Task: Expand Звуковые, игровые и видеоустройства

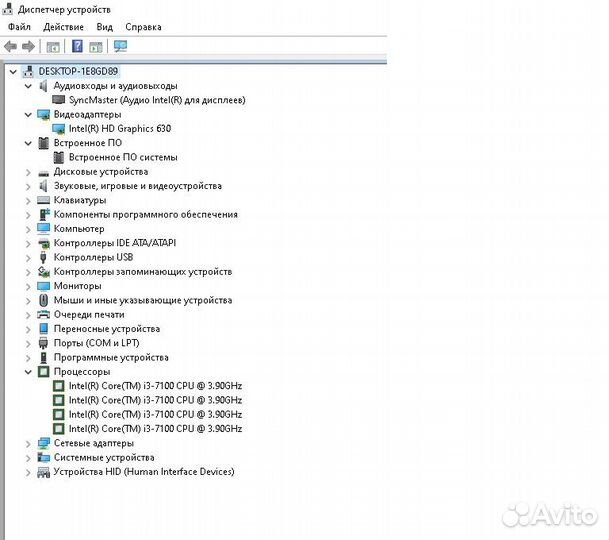Action: [x=28, y=186]
